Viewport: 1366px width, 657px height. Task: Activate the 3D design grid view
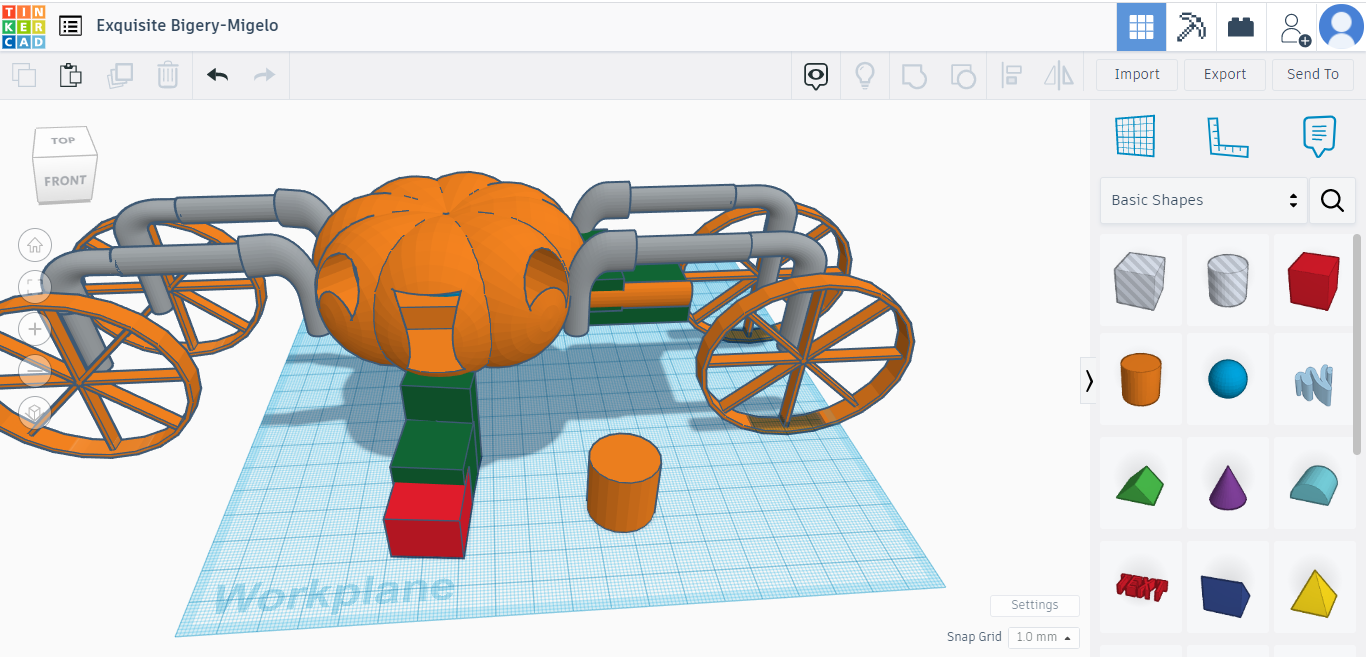click(1141, 27)
